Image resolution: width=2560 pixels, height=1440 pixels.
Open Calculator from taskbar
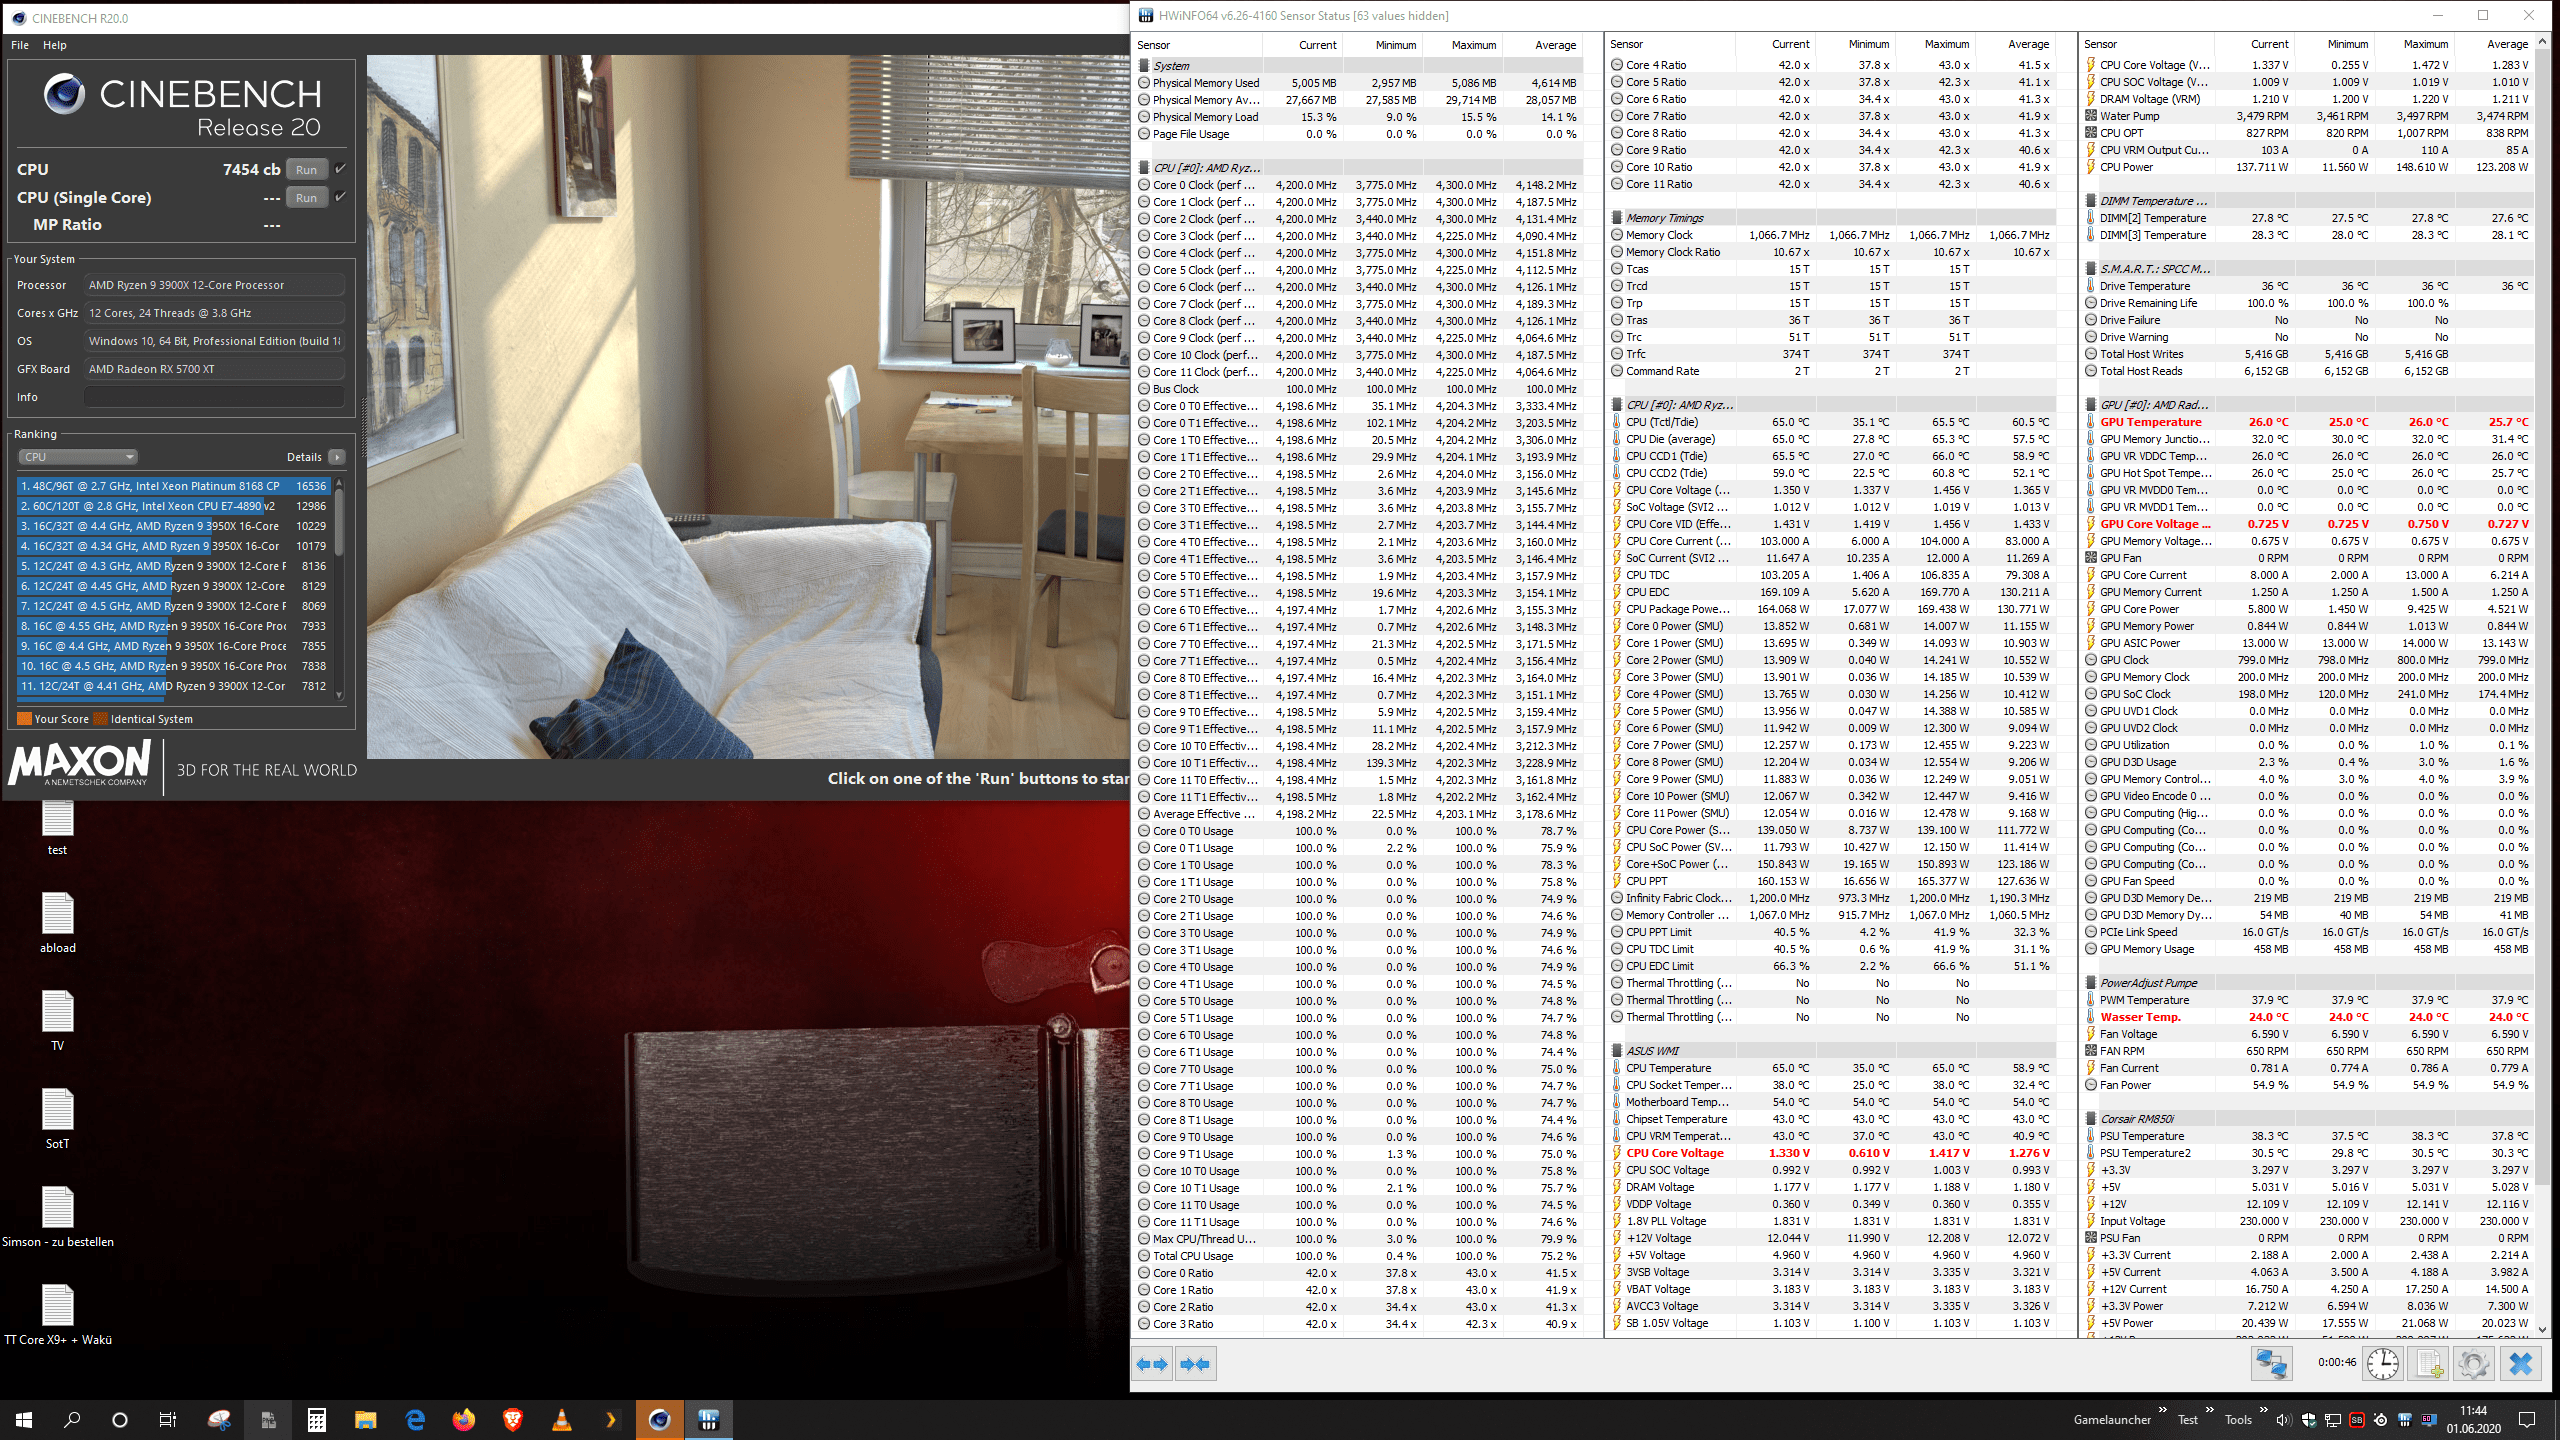tap(317, 1420)
